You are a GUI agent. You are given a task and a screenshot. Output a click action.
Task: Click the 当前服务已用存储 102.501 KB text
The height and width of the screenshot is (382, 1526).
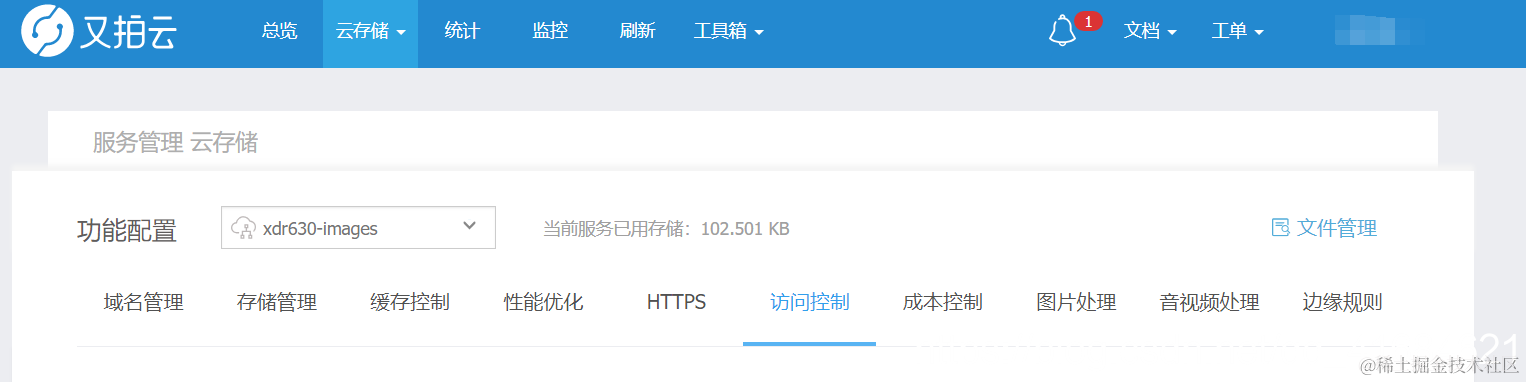tap(666, 229)
